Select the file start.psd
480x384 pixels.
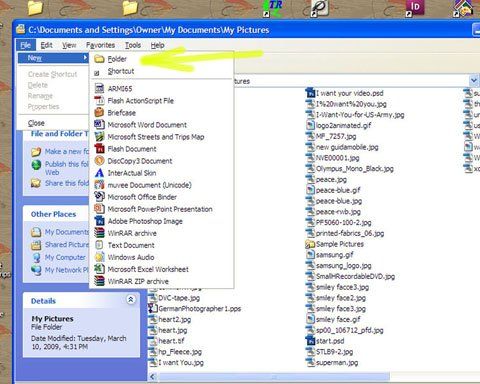pos(325,341)
